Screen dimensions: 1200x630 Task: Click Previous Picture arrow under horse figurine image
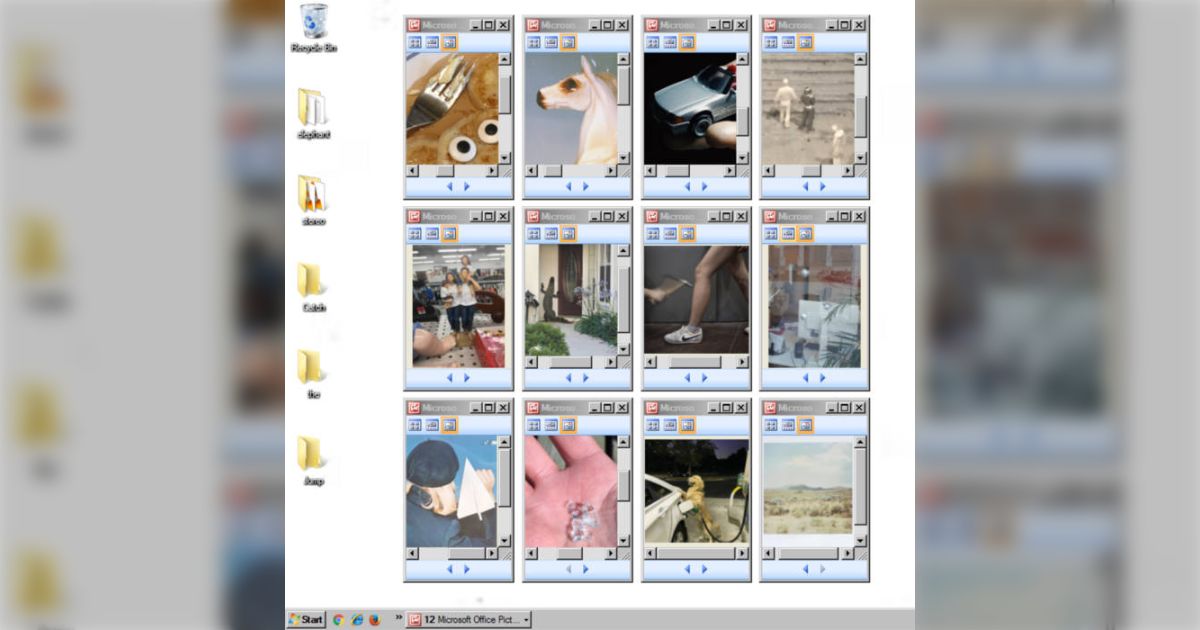tap(568, 186)
